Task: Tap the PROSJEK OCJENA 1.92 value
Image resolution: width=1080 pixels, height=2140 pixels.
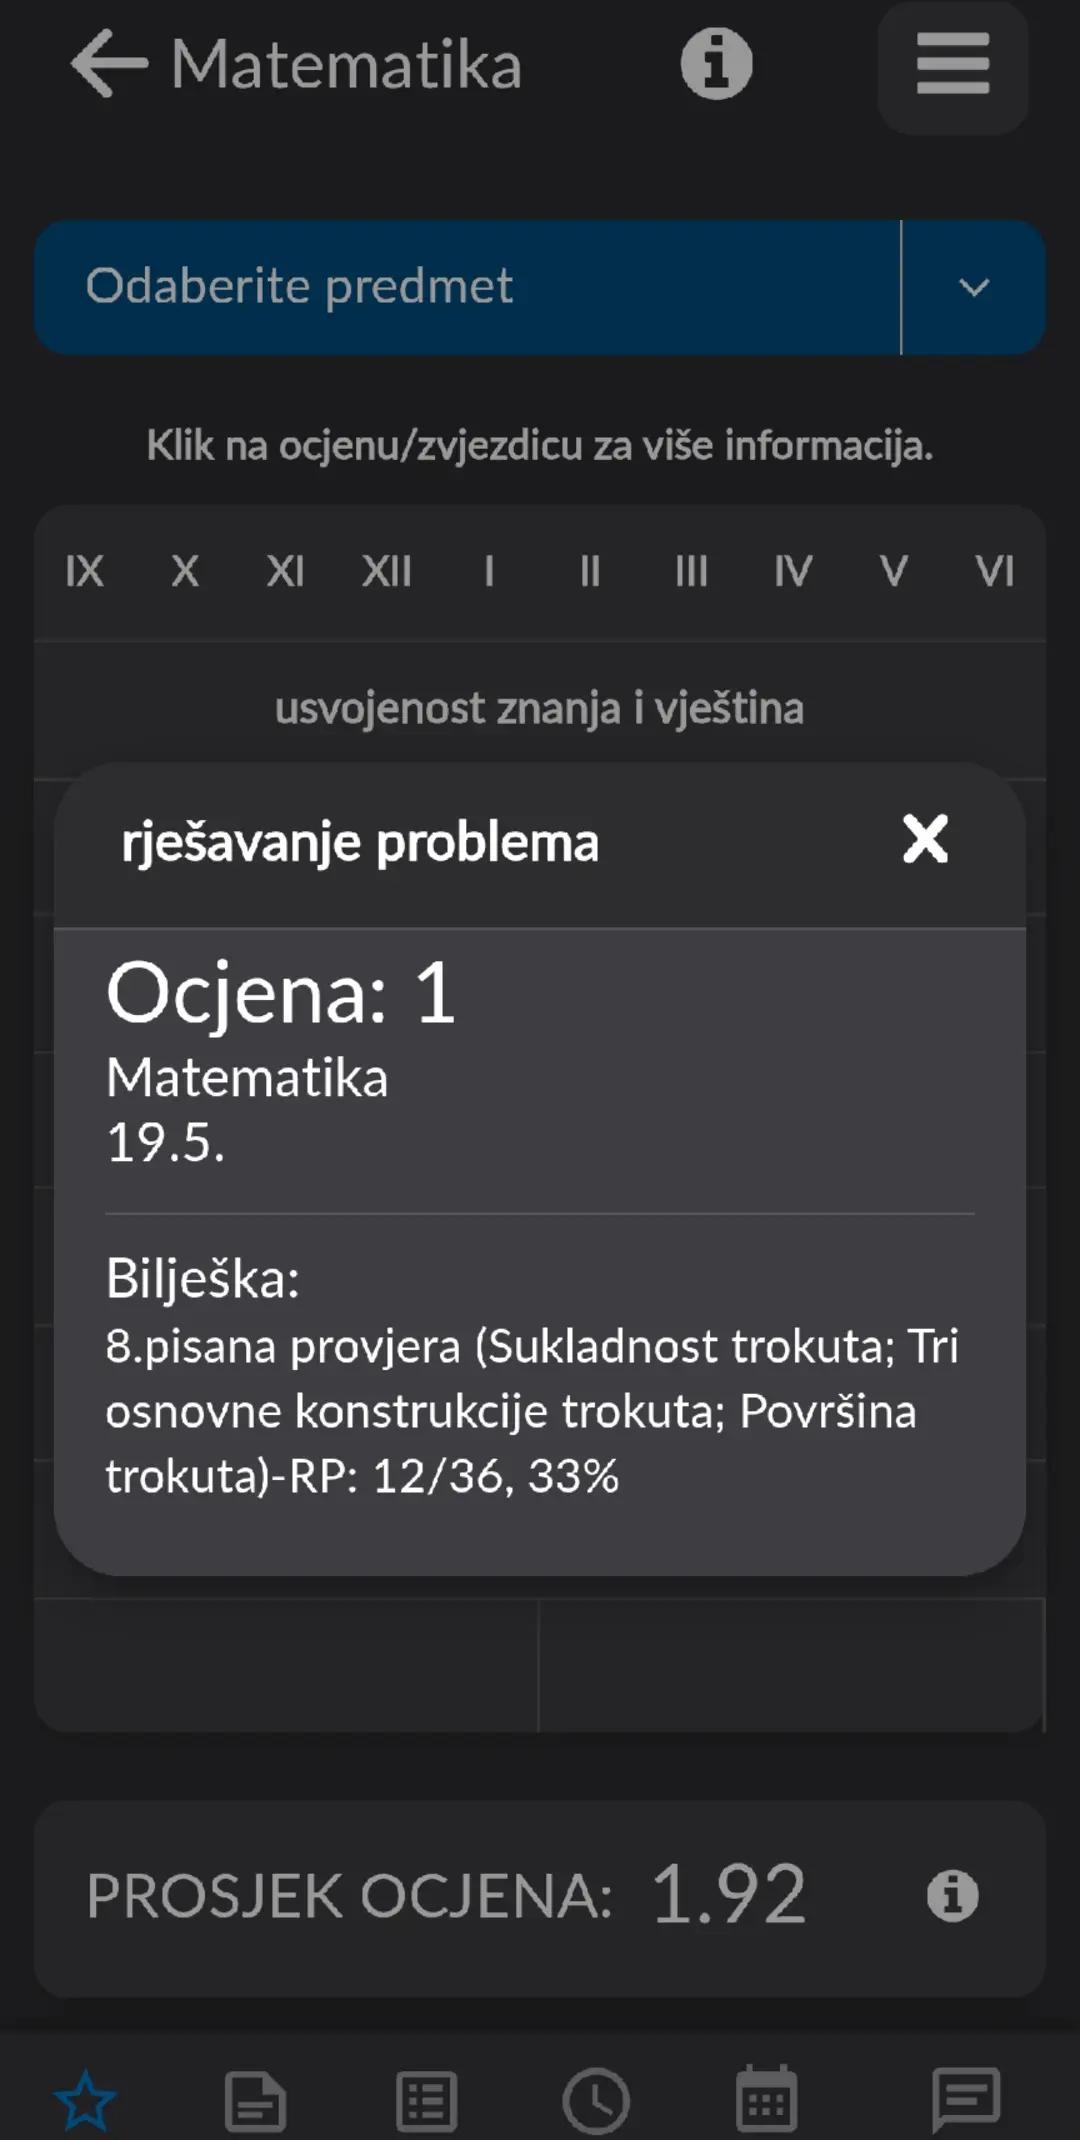Action: pos(729,1894)
